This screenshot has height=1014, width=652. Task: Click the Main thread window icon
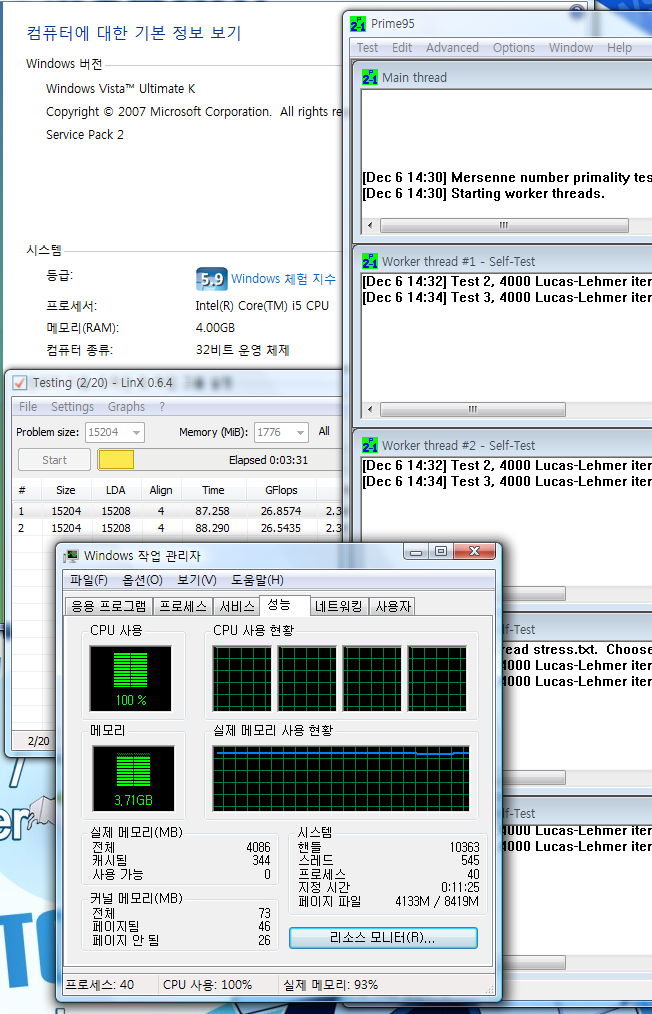click(x=370, y=77)
